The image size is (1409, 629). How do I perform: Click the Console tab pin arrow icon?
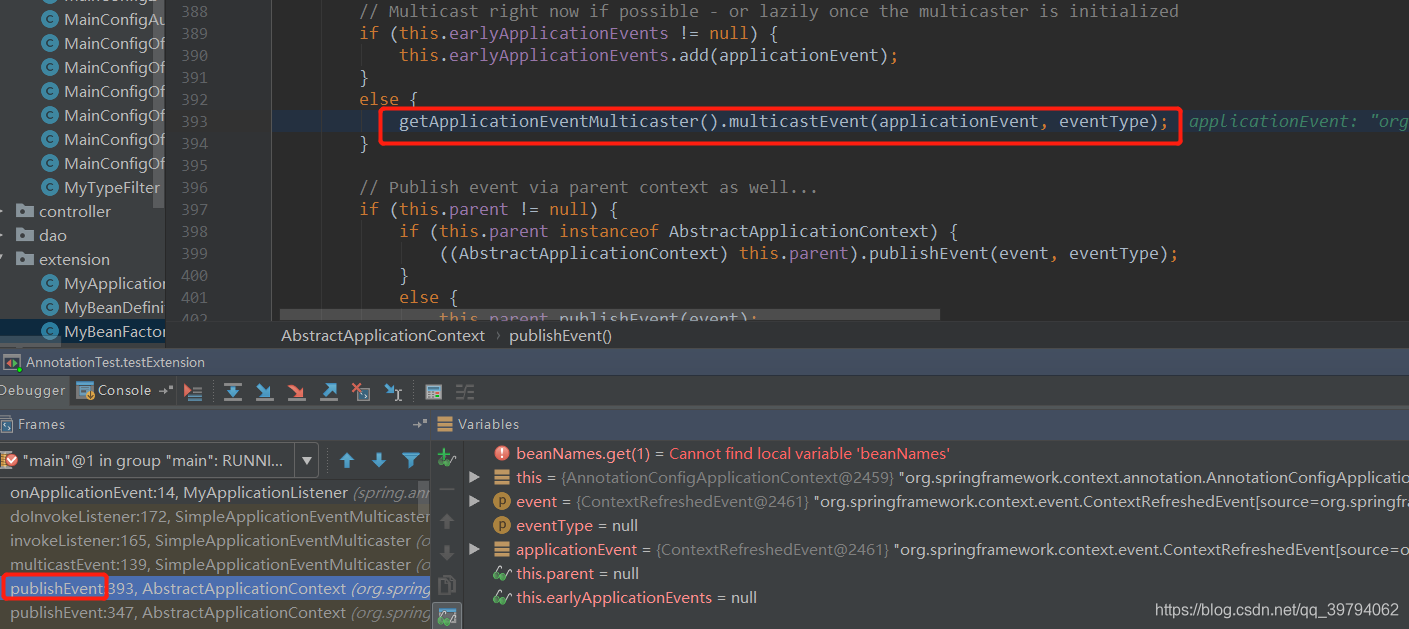(165, 391)
